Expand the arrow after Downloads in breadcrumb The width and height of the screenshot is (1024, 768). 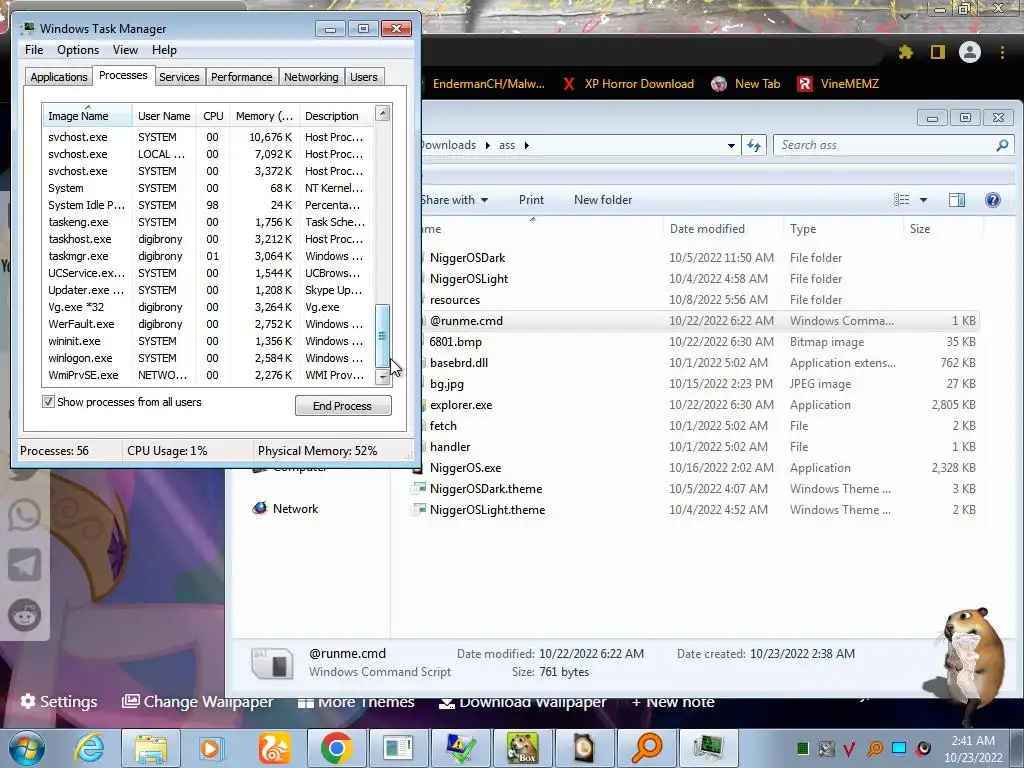click(487, 145)
